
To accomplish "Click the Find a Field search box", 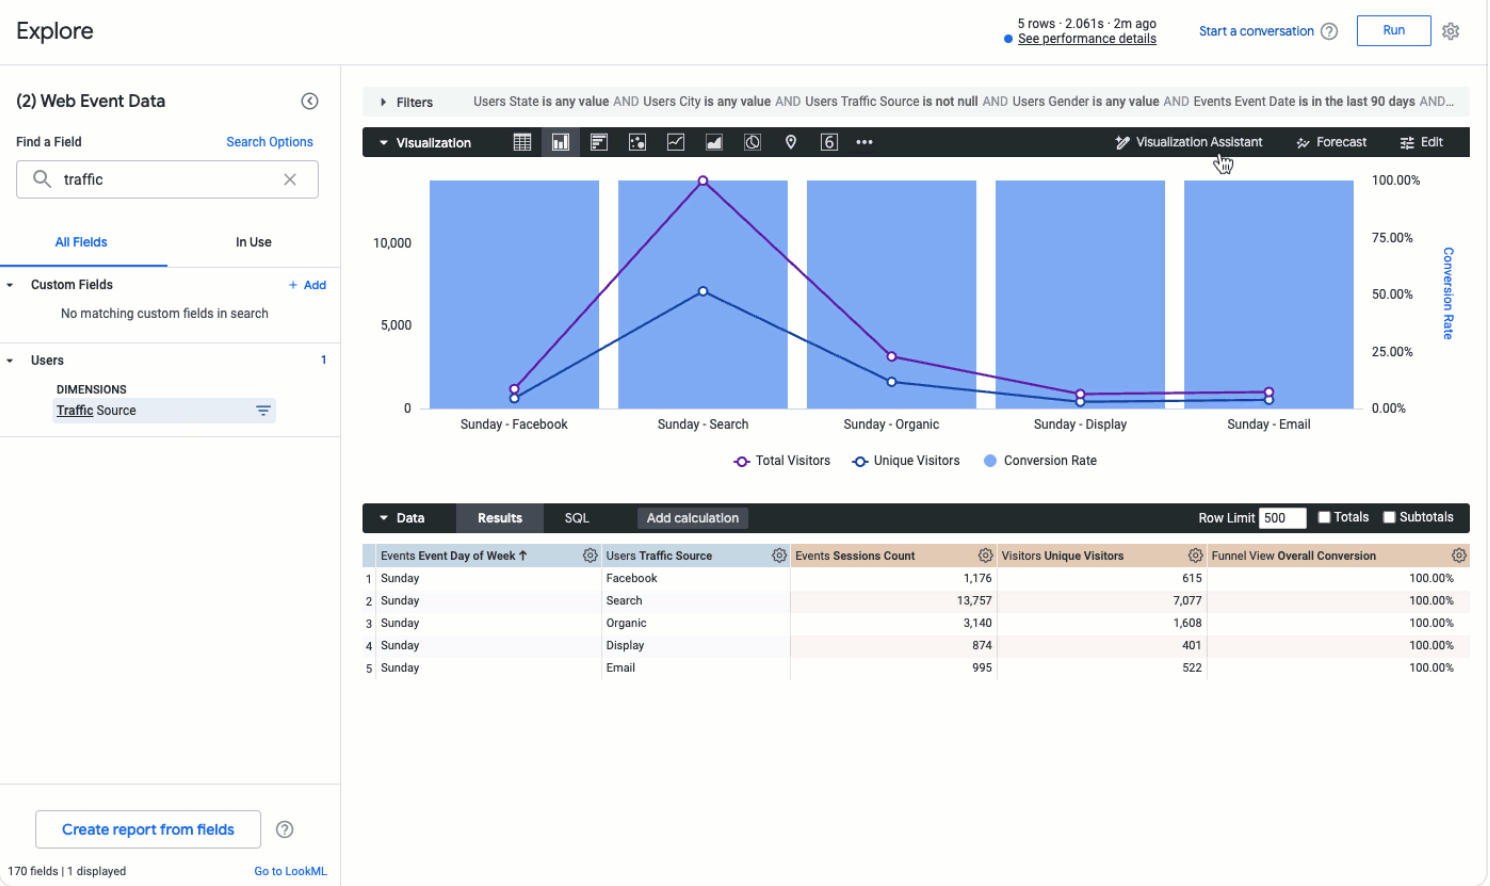I will click(x=167, y=179).
